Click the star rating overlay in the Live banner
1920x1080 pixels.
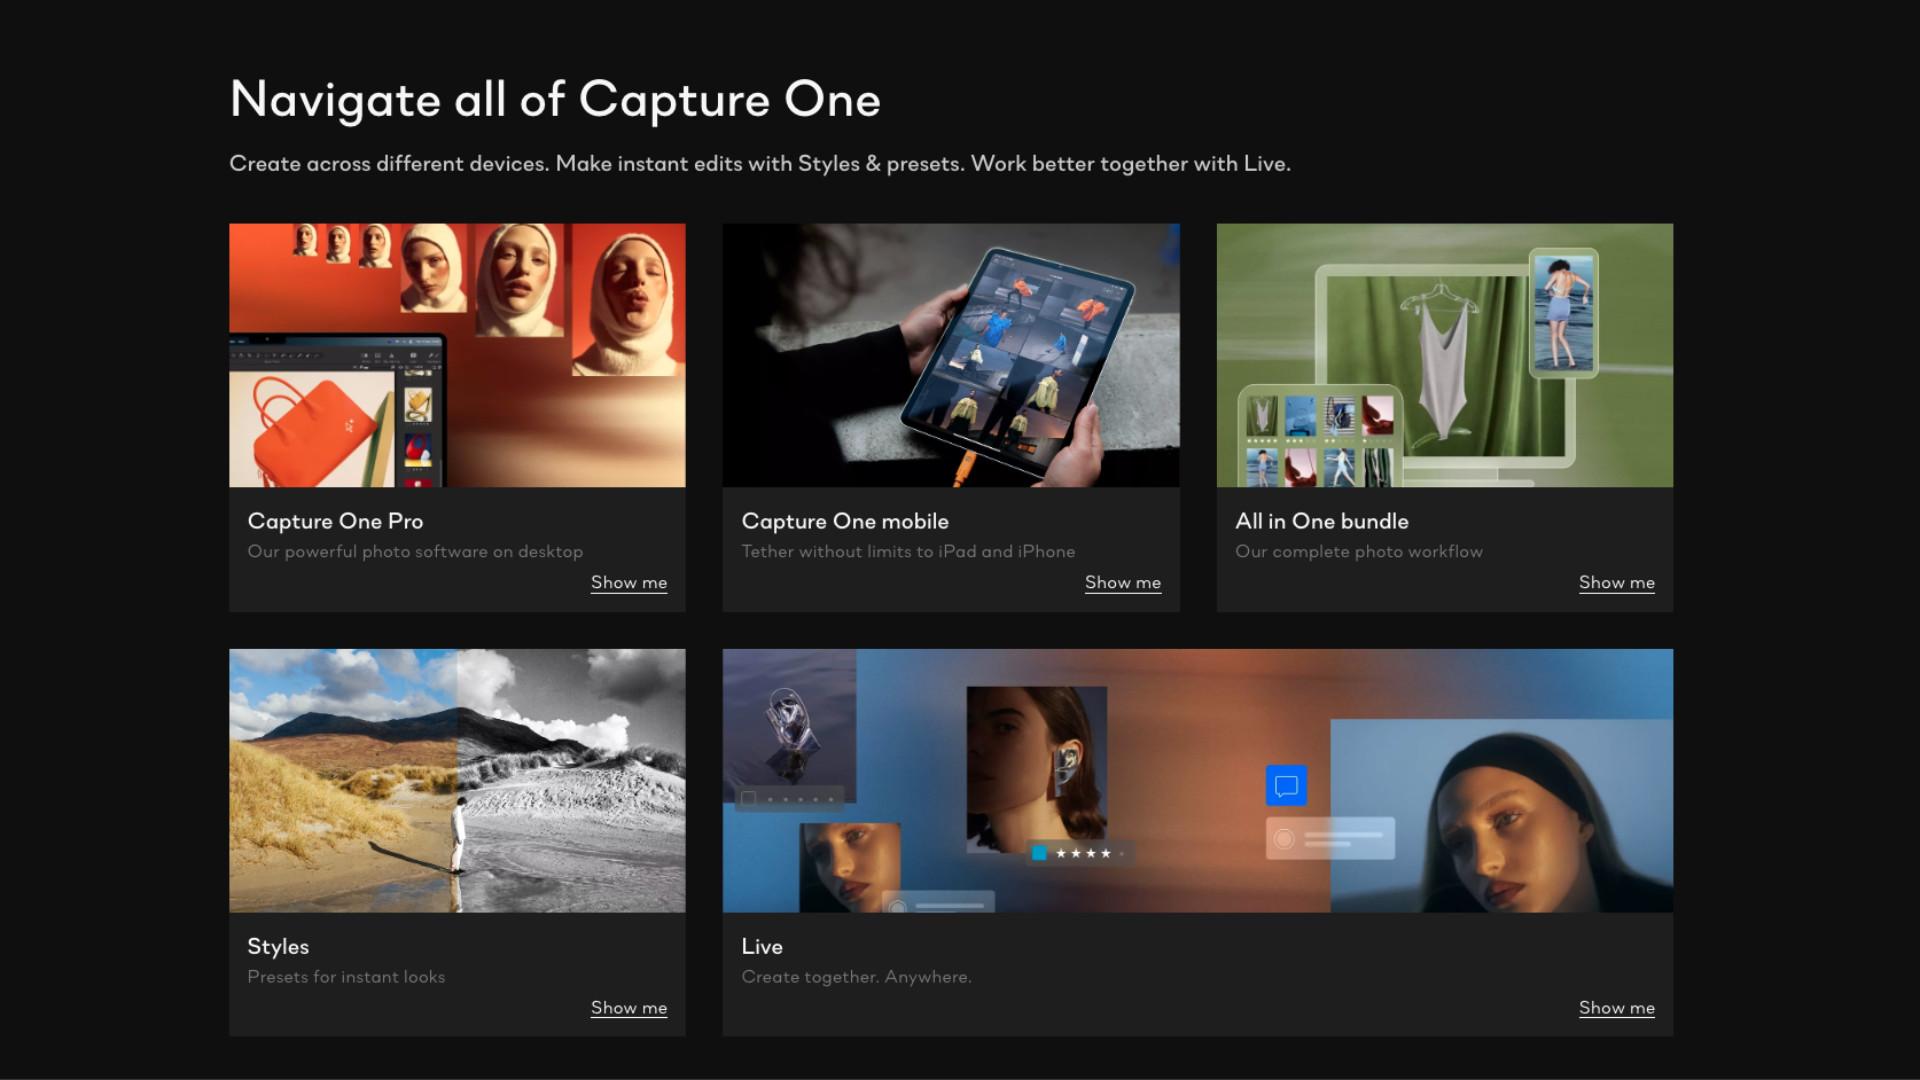click(1078, 854)
